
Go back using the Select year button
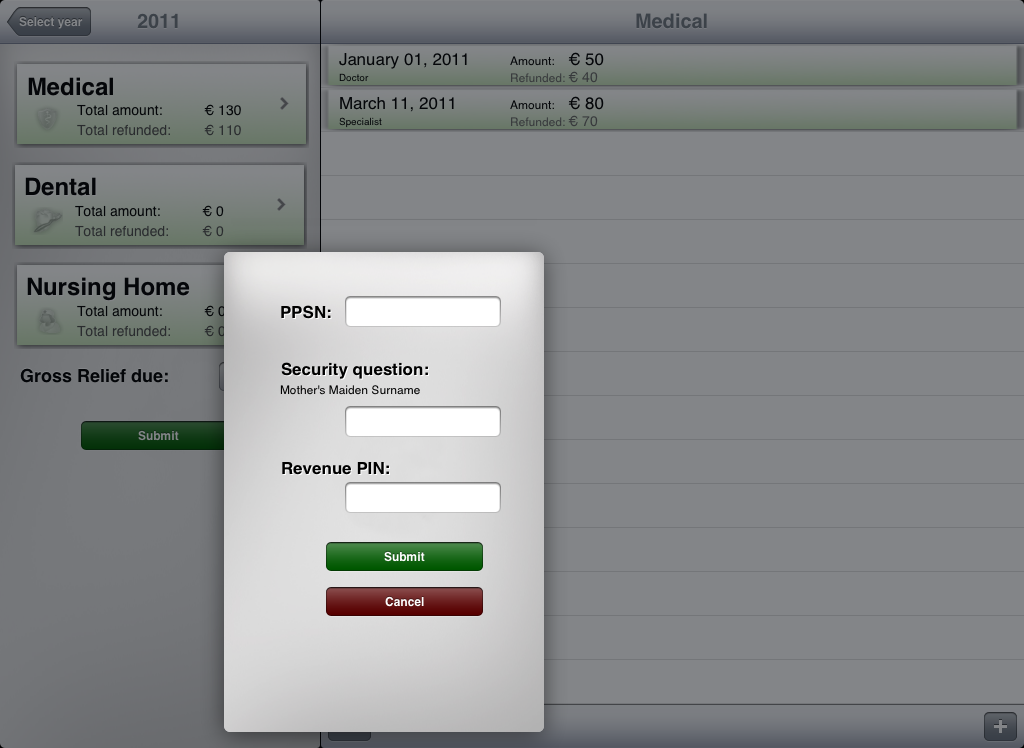[x=49, y=22]
